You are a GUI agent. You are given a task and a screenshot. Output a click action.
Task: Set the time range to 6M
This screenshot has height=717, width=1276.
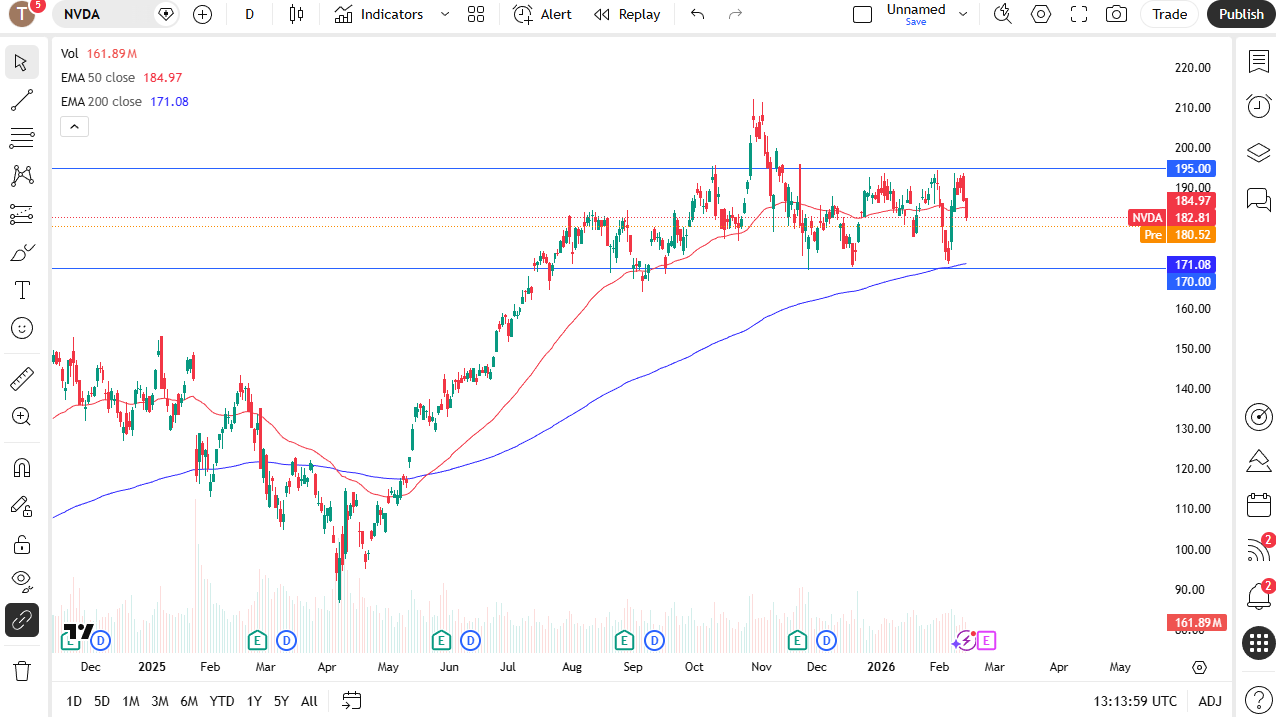click(x=189, y=701)
